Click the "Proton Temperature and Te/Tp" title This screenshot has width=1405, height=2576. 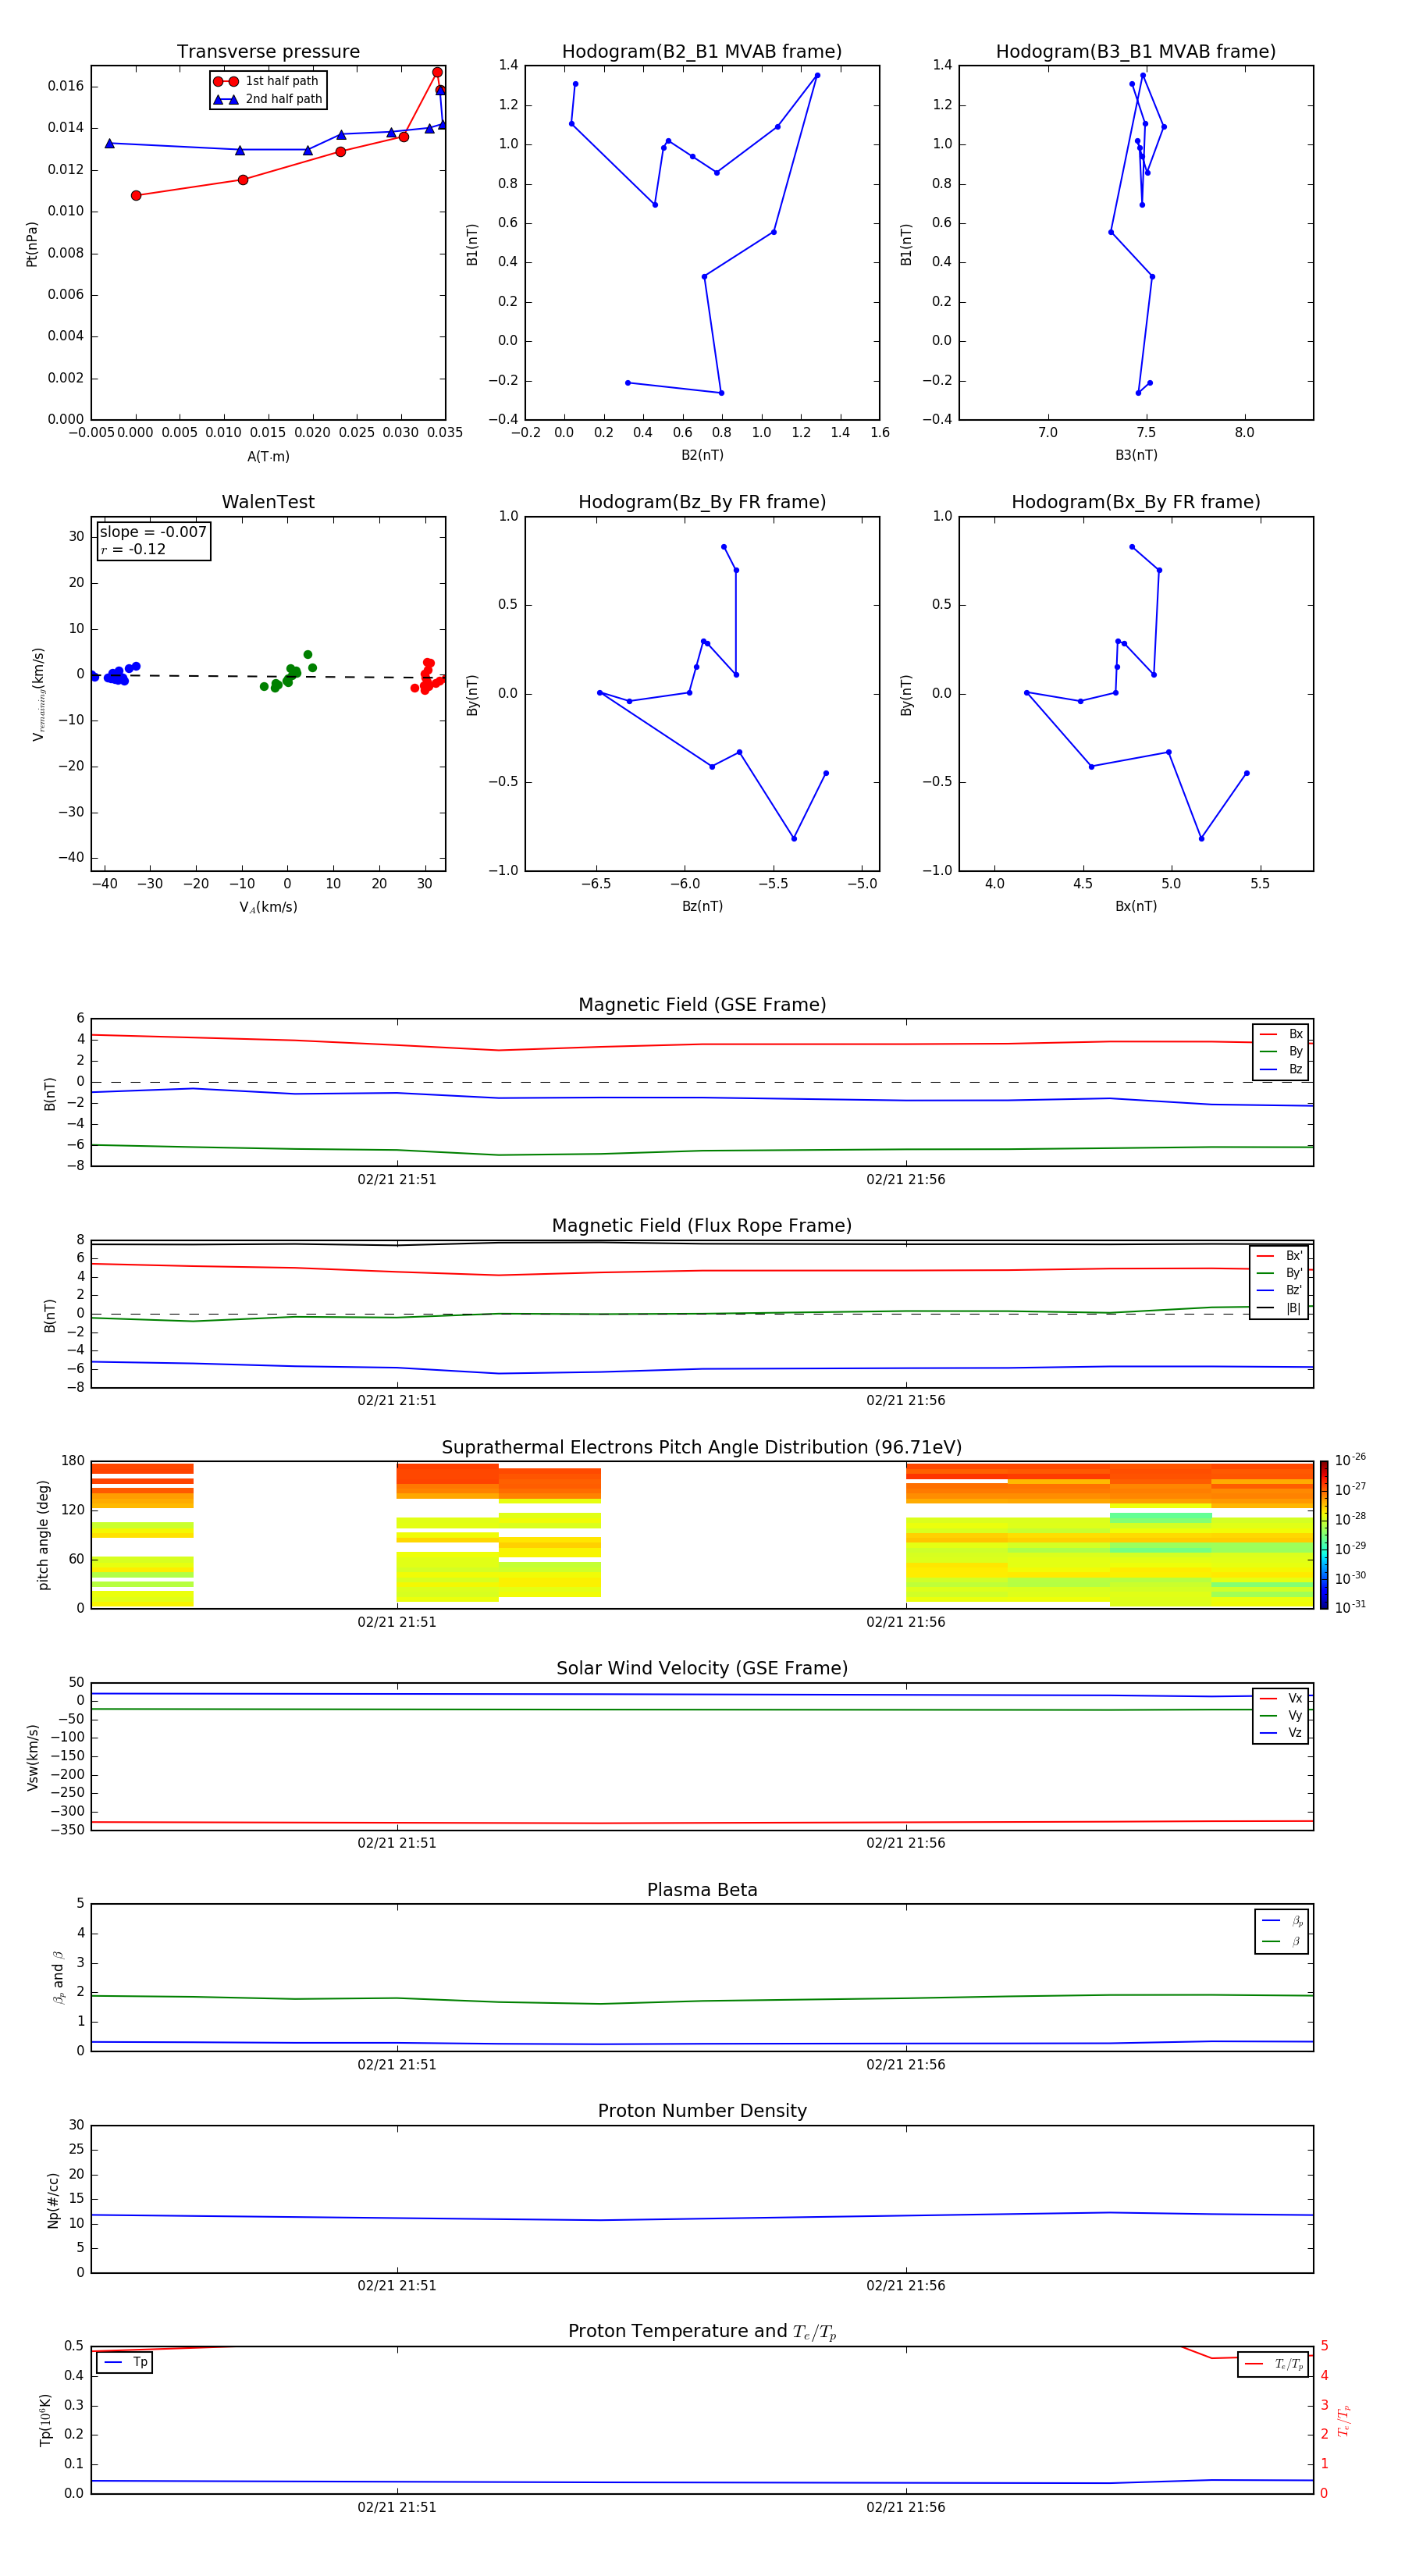click(x=702, y=2333)
